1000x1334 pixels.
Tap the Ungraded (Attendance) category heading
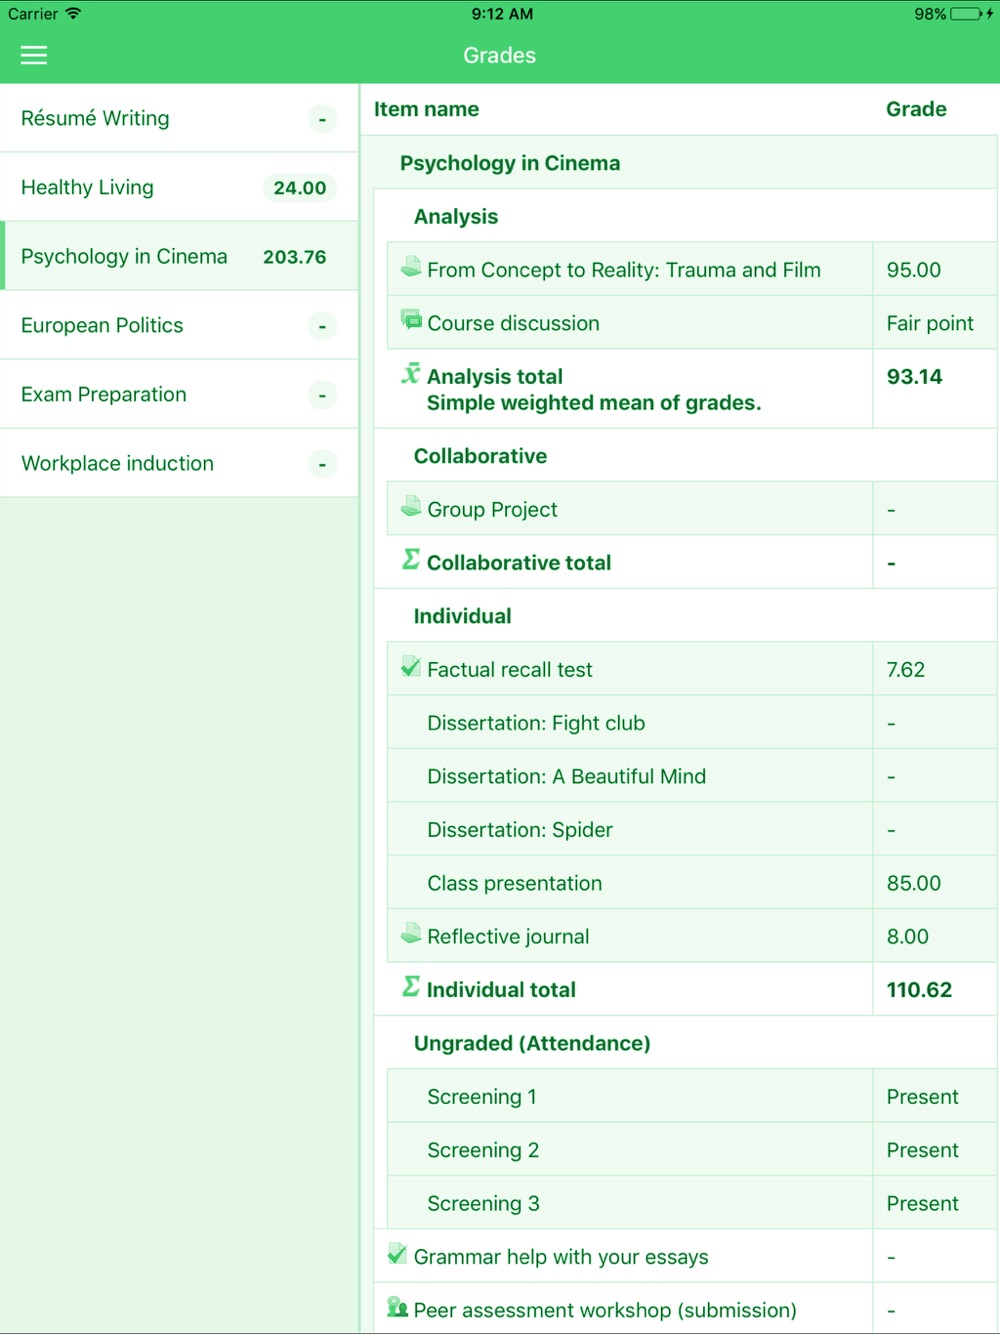click(532, 1043)
